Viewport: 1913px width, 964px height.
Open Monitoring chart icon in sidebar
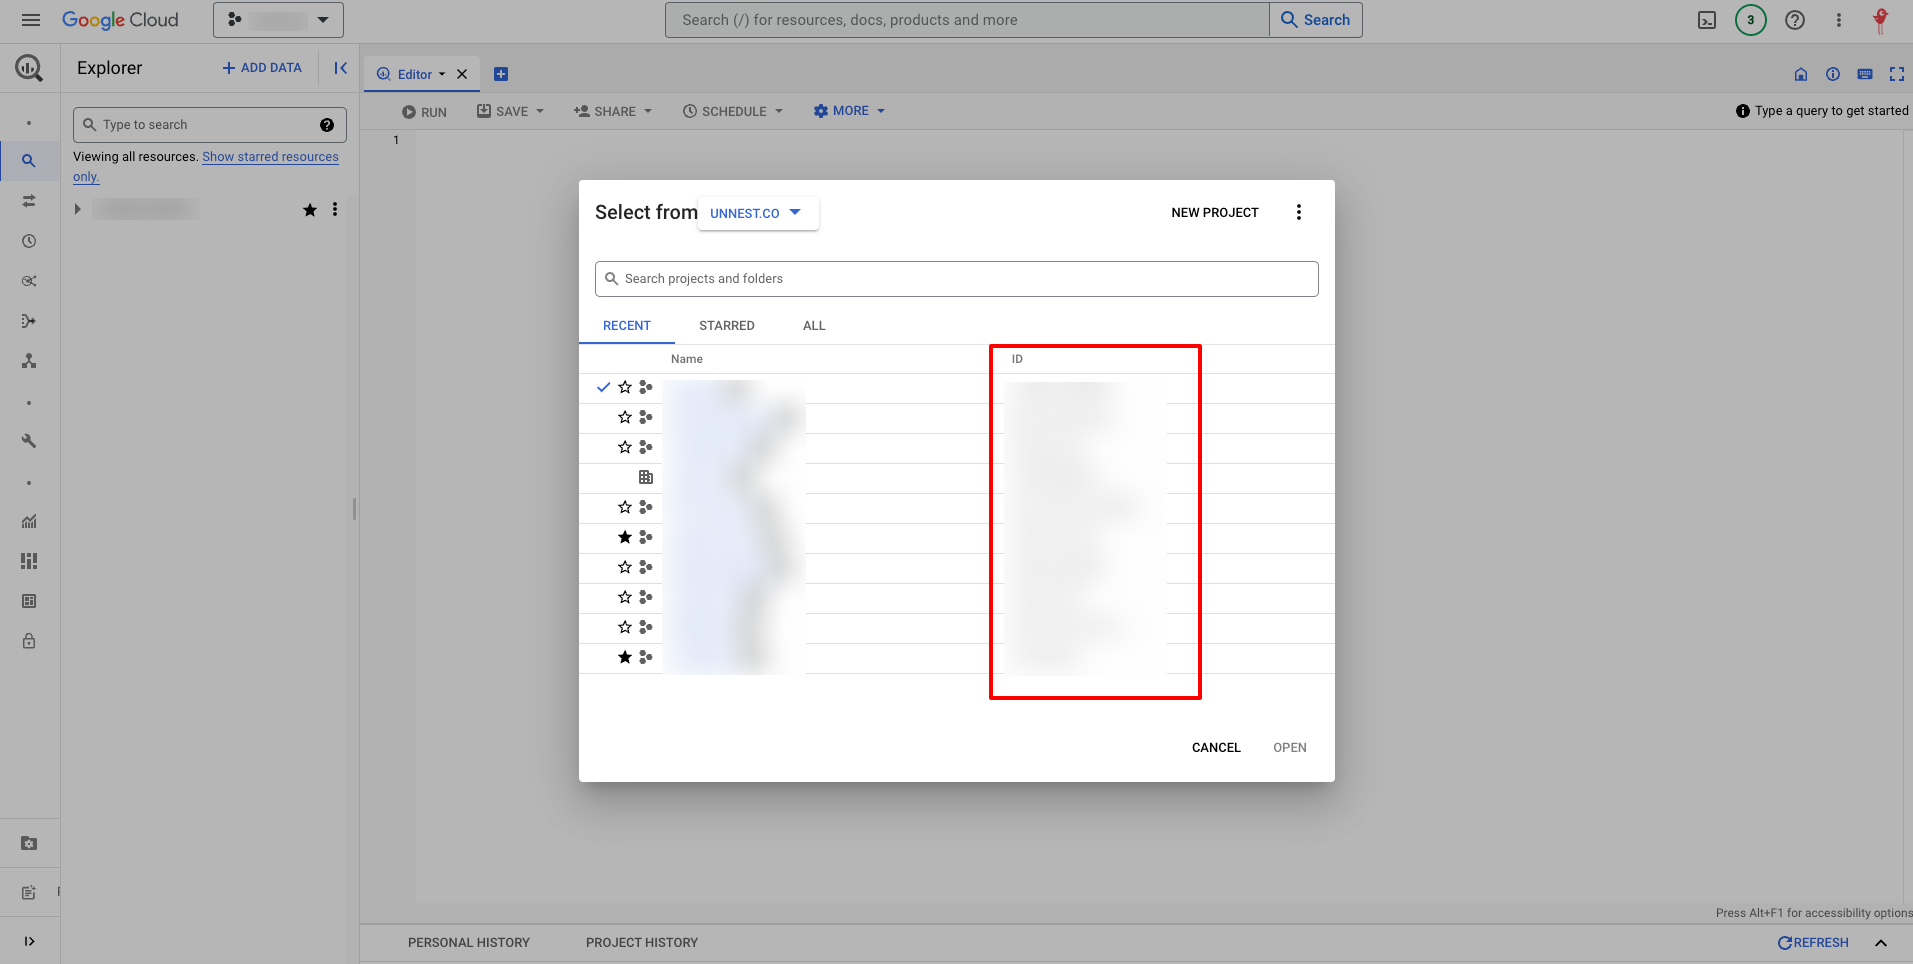pyautogui.click(x=29, y=521)
